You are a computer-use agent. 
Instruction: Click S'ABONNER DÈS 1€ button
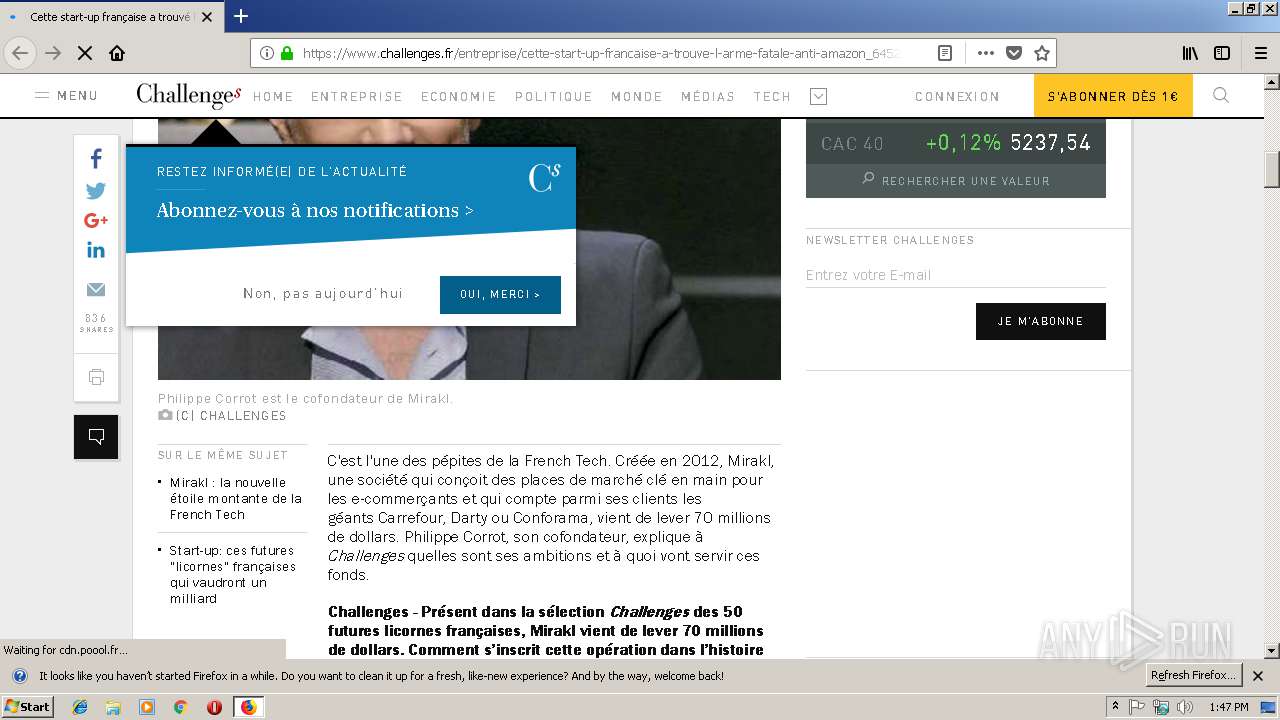tap(1113, 96)
